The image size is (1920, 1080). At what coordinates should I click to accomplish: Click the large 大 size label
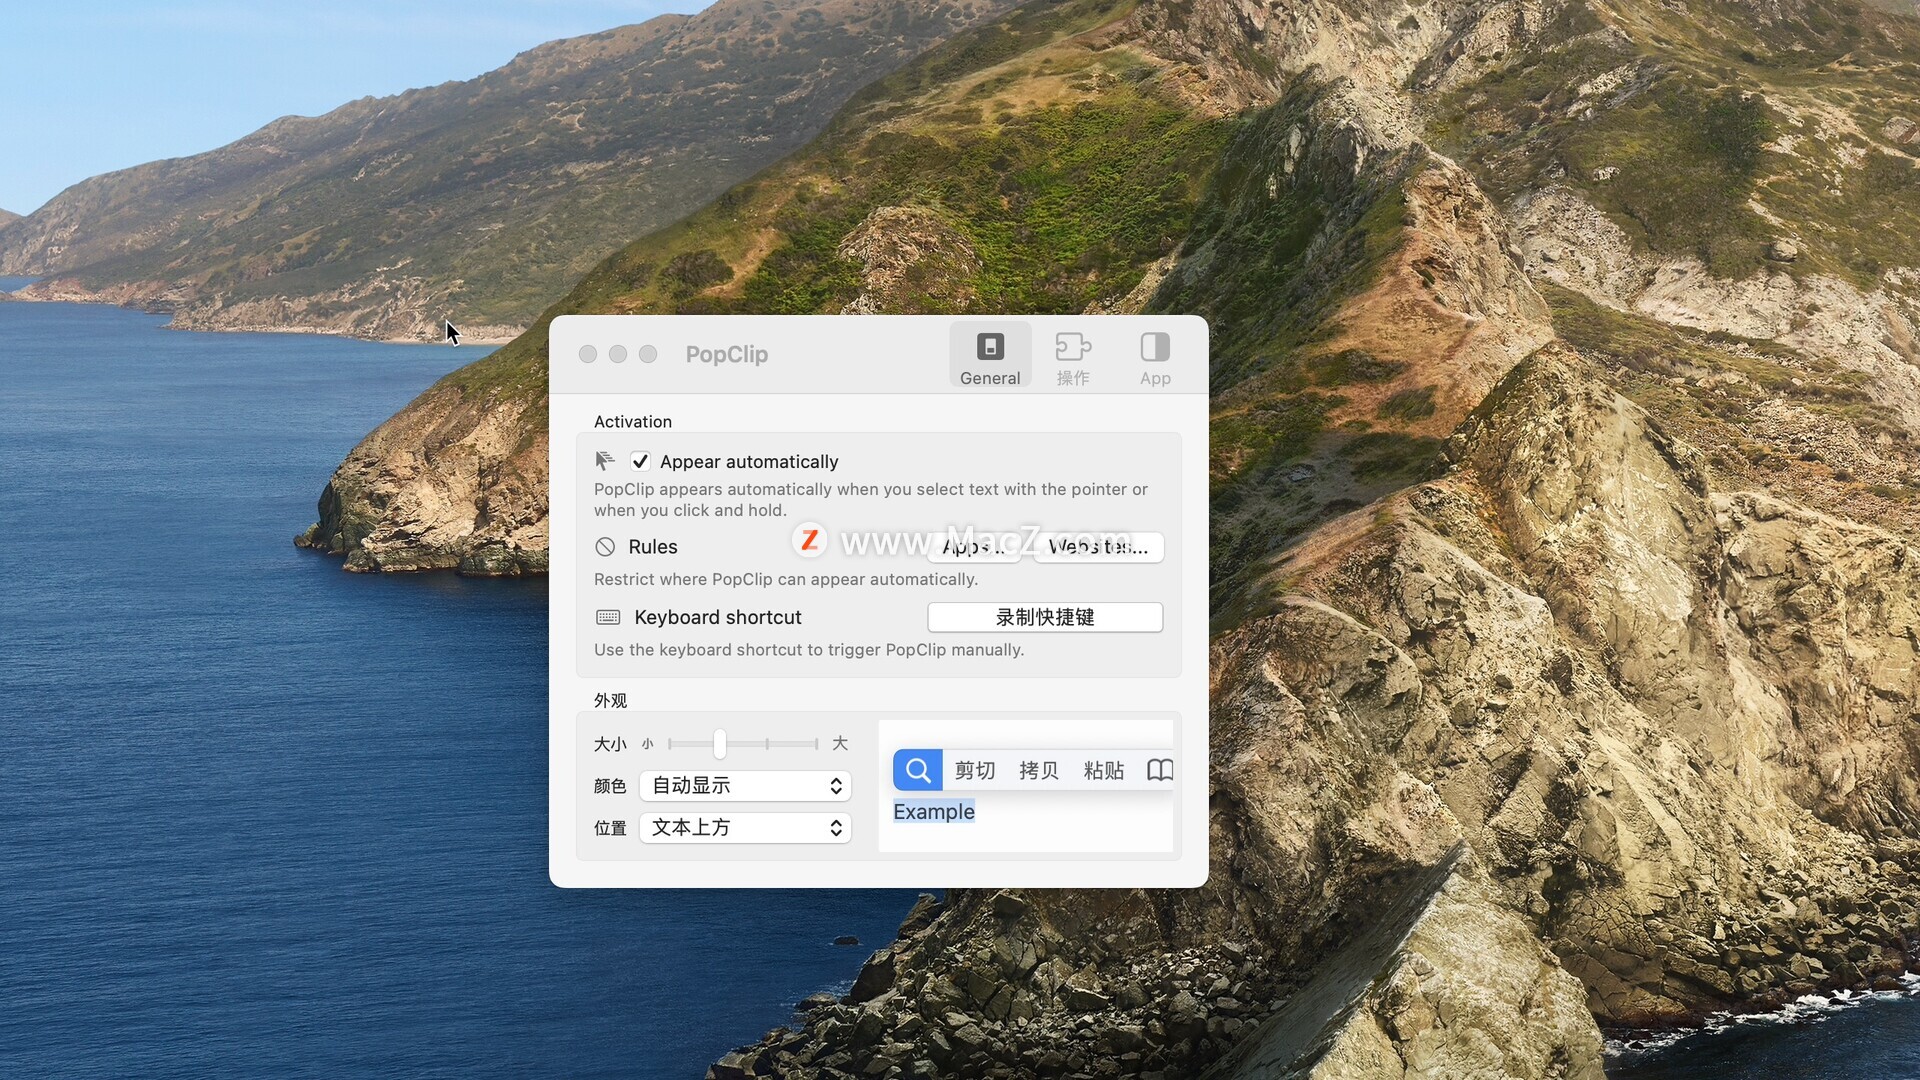[x=840, y=743]
